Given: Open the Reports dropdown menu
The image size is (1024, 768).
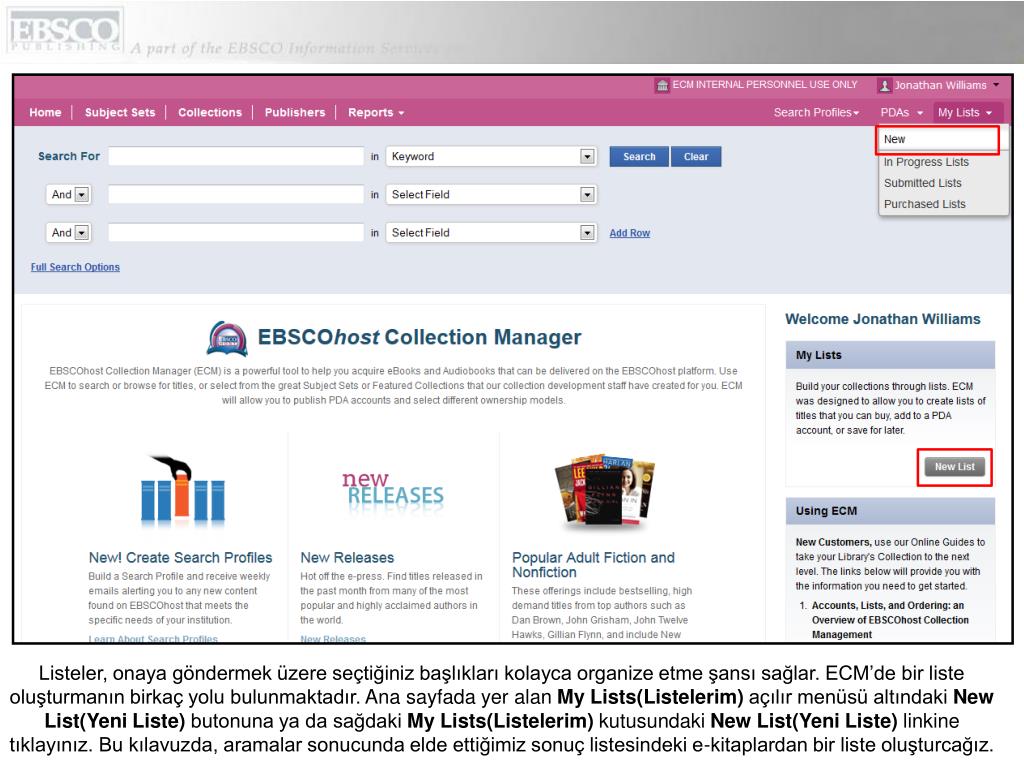Looking at the screenshot, I should [x=376, y=112].
